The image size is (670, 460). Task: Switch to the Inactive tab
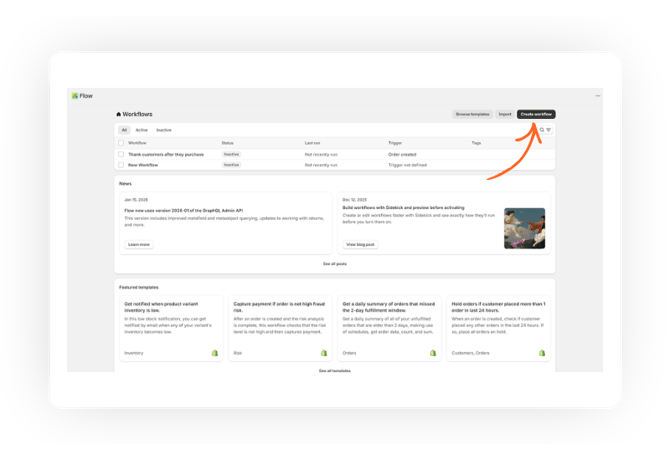click(x=163, y=130)
